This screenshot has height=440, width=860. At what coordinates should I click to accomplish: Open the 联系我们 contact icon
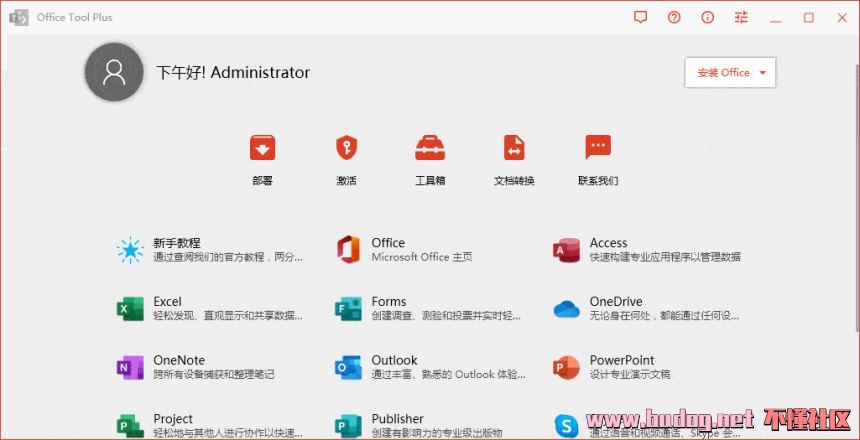pyautogui.click(x=598, y=148)
